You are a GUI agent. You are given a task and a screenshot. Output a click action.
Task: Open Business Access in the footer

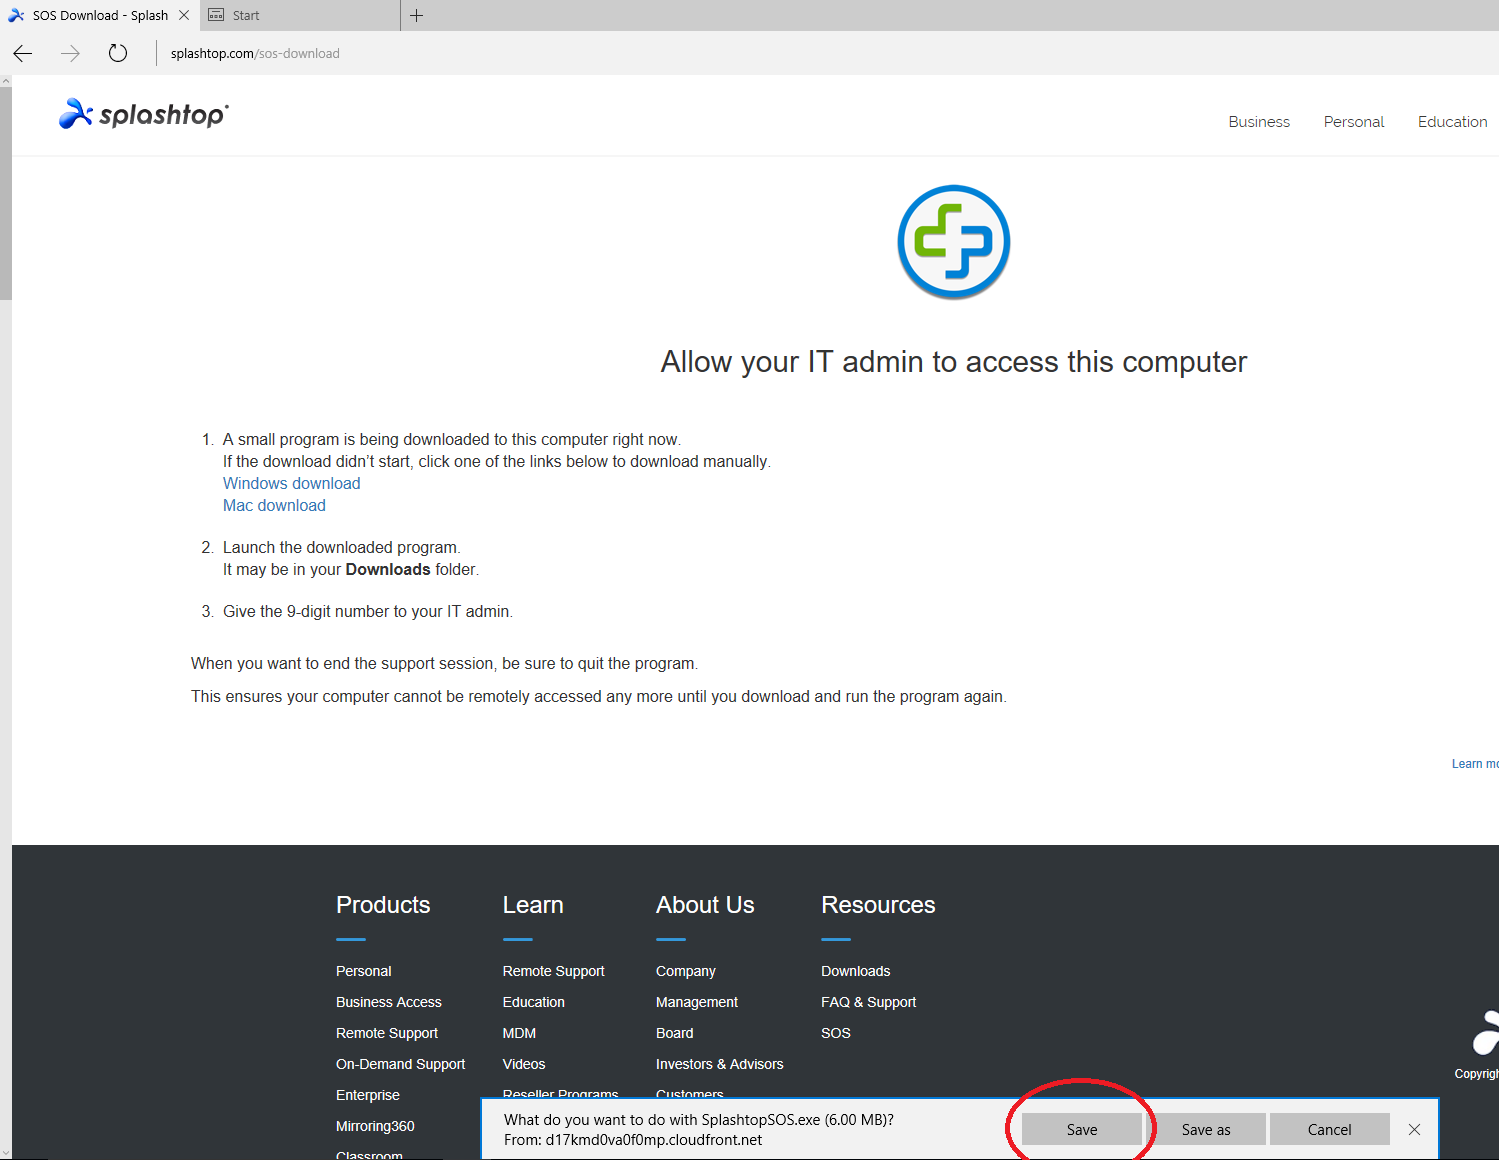(x=389, y=1002)
